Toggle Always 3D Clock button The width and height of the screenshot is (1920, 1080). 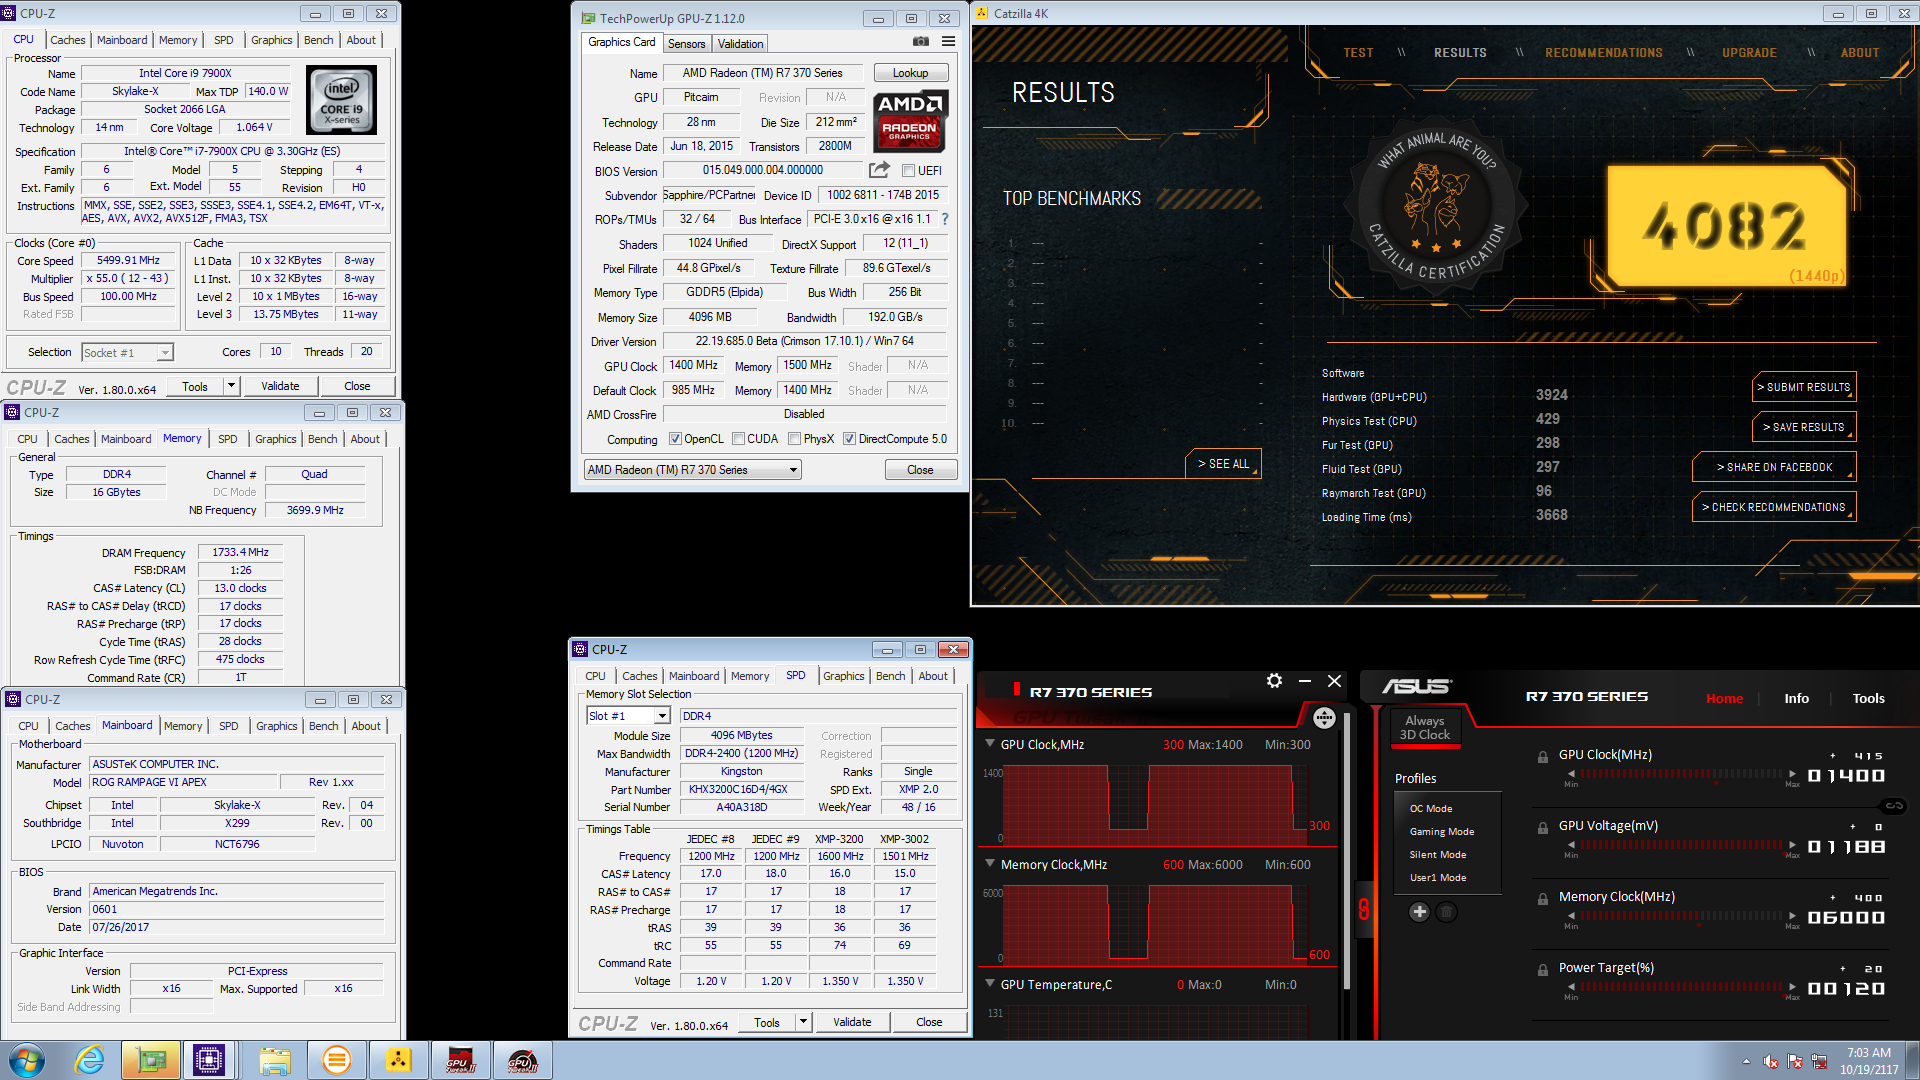click(x=1425, y=727)
